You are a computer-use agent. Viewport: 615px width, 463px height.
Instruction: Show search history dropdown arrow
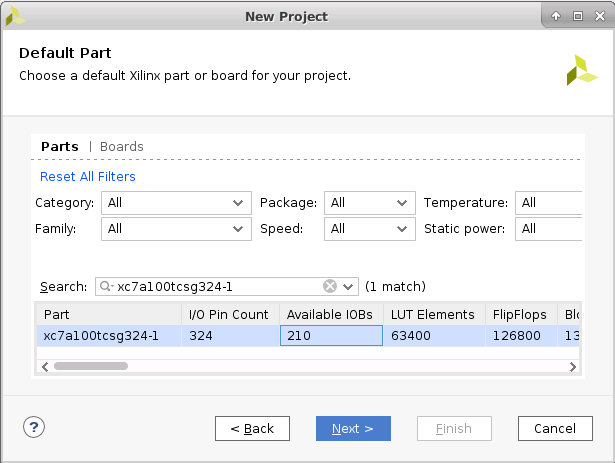point(348,287)
